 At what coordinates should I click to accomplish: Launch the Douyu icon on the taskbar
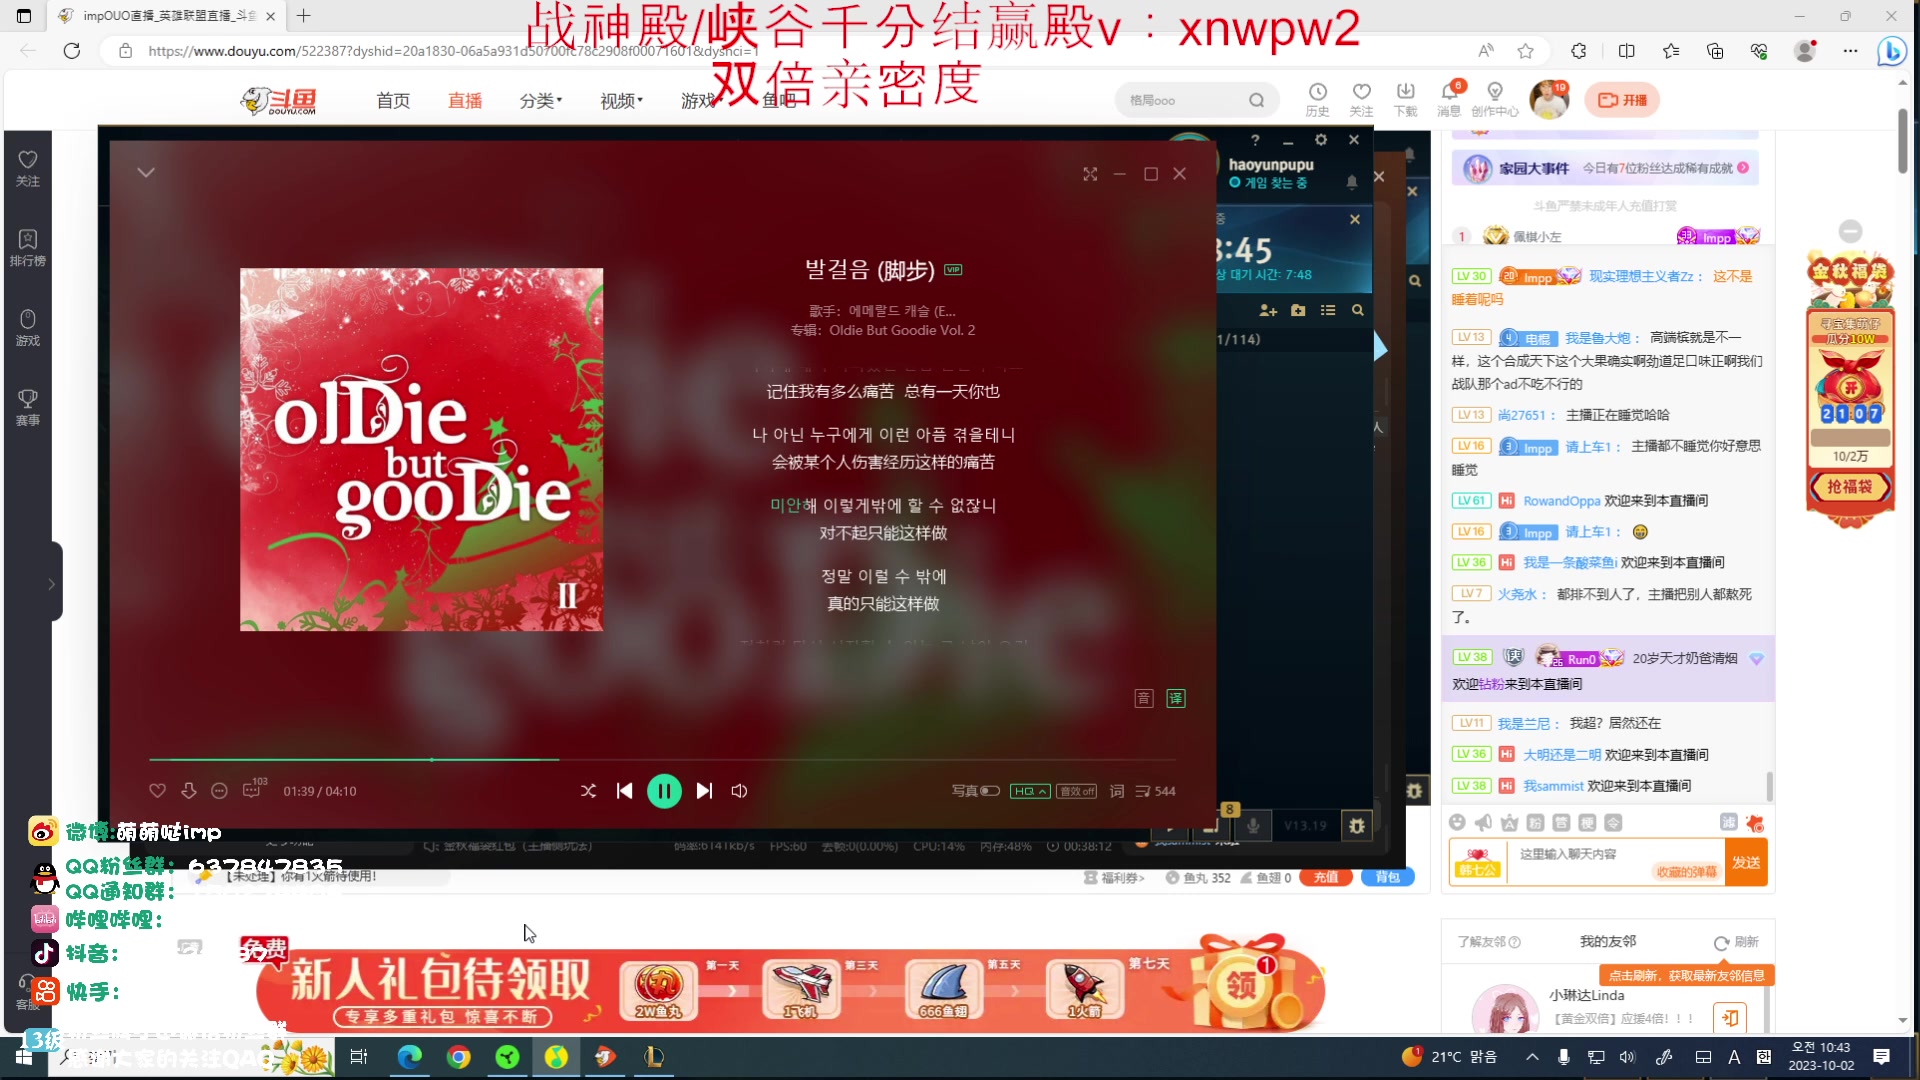click(605, 1057)
